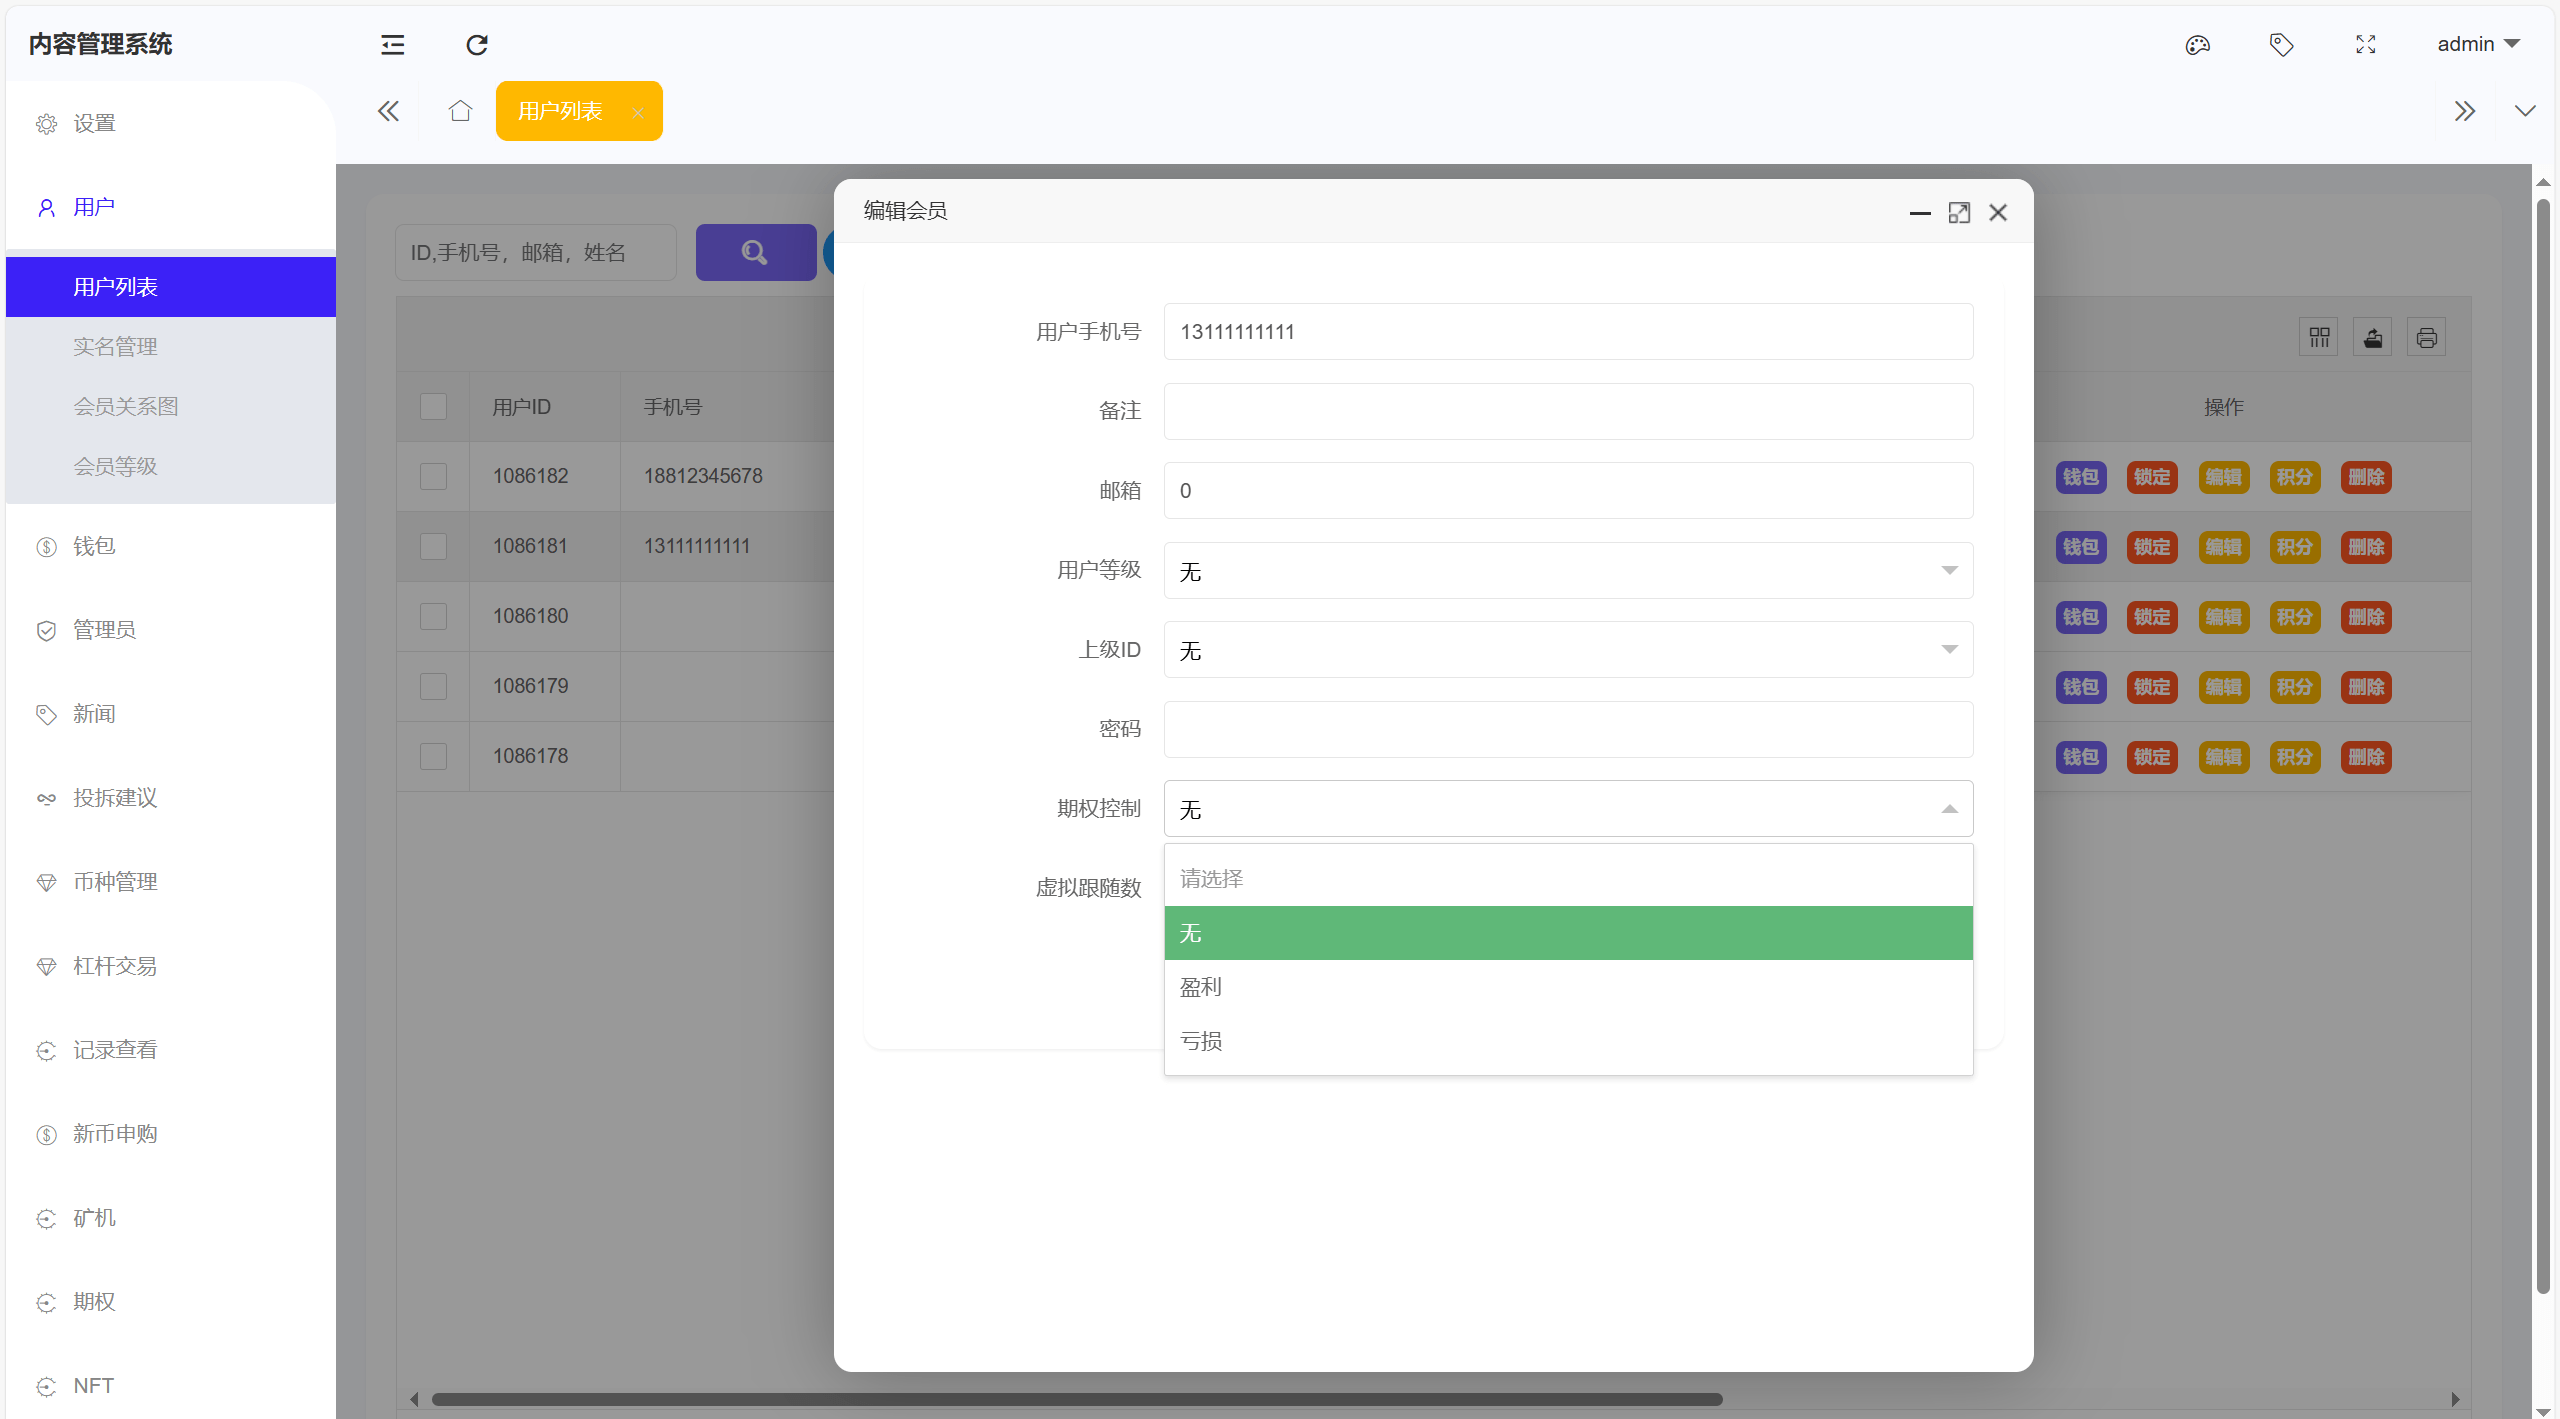Image resolution: width=2560 pixels, height=1419 pixels.
Task: Open the print icon for the user table
Action: click(x=2427, y=337)
